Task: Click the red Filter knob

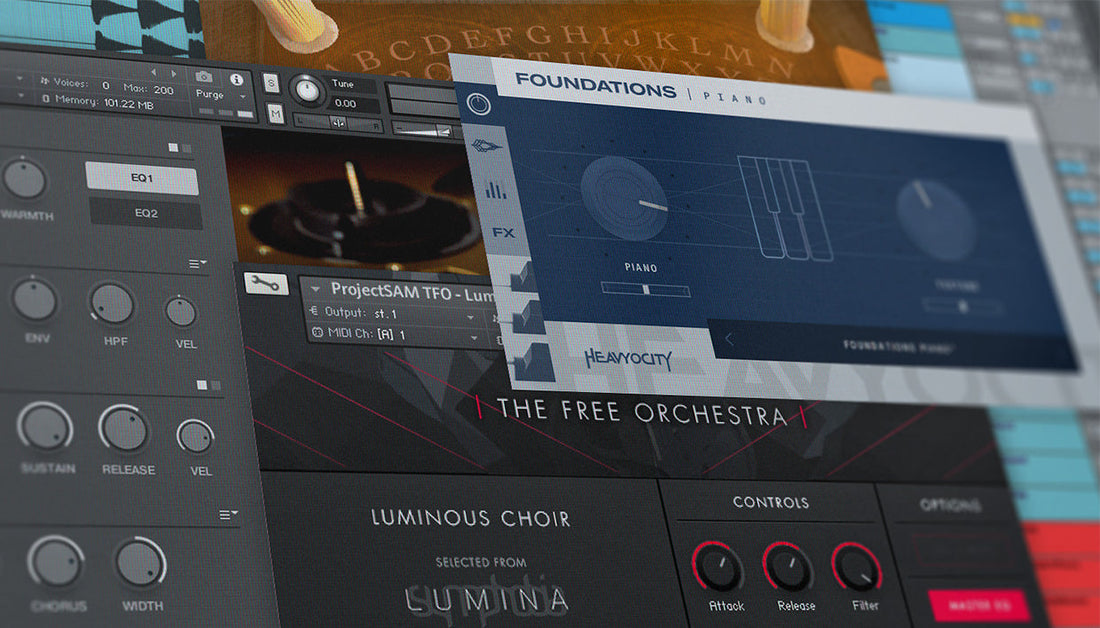Action: (857, 567)
